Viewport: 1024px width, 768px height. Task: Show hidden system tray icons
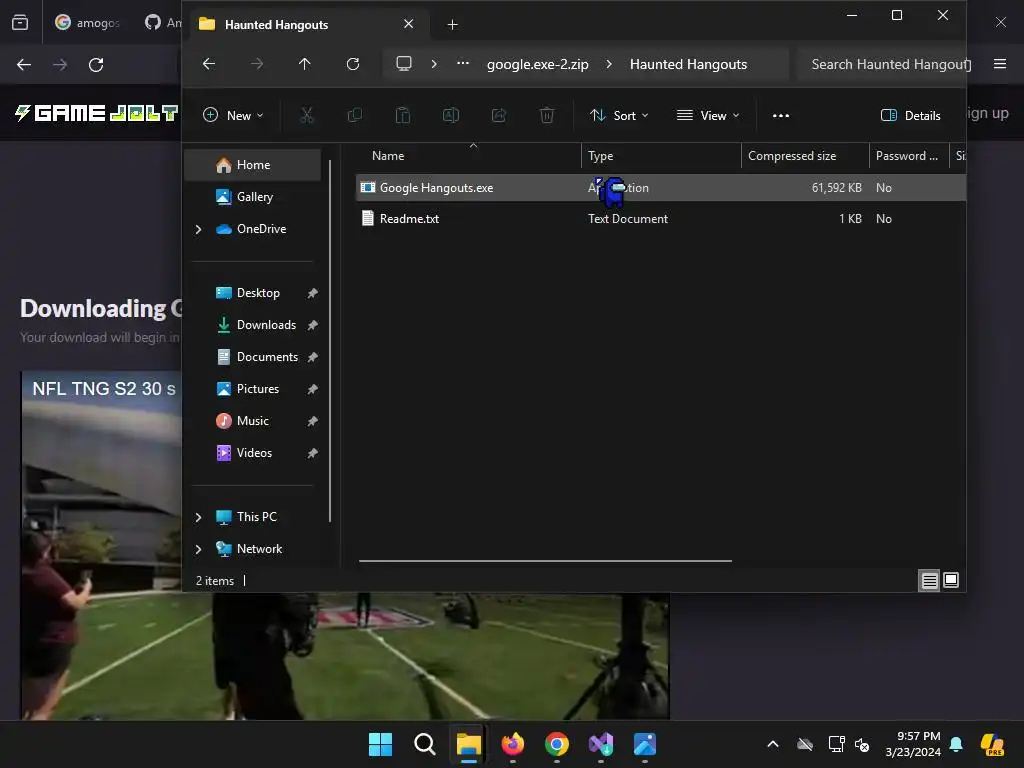coord(773,744)
